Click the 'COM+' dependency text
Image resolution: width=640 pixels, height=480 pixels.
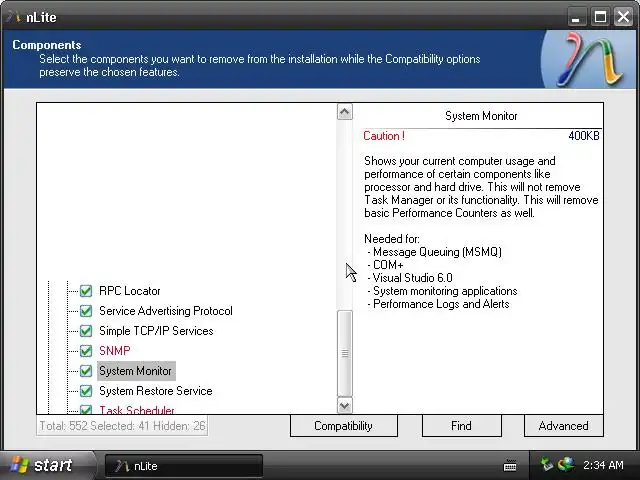(x=388, y=265)
